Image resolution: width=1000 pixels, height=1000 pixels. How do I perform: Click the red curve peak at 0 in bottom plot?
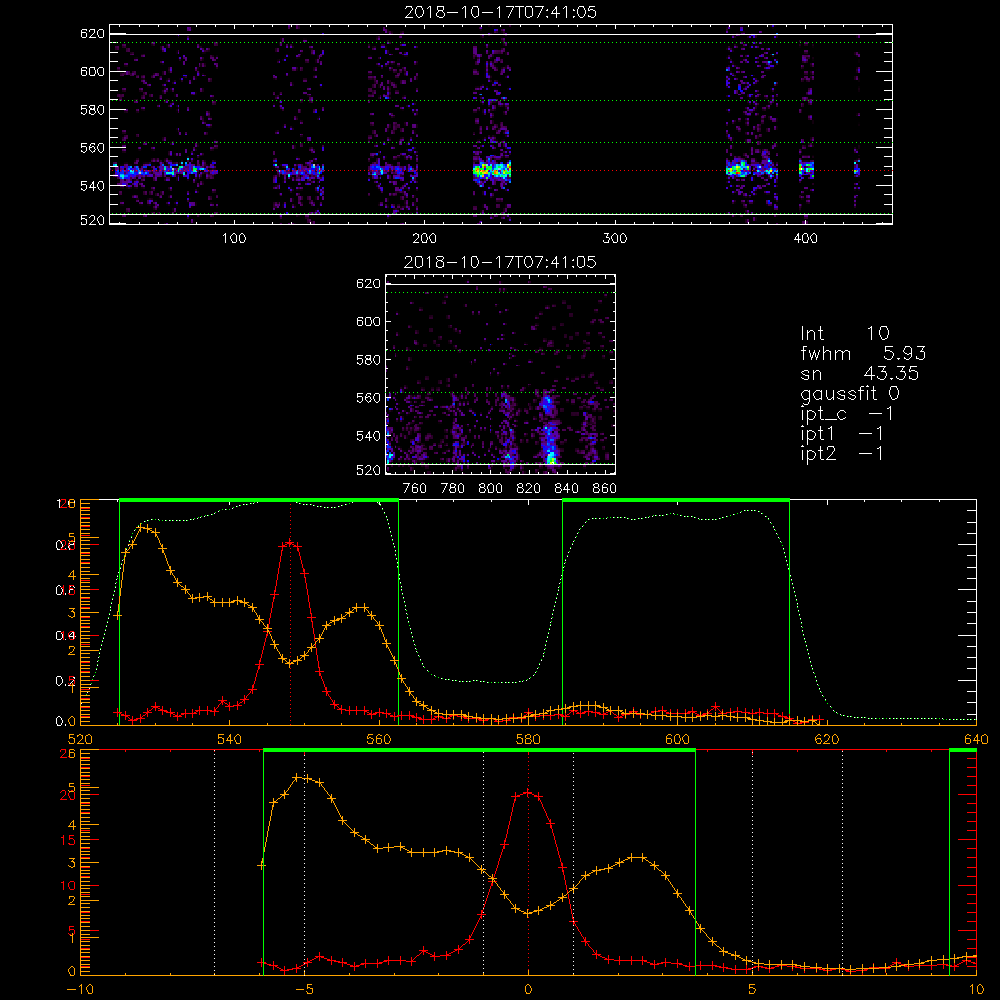point(528,793)
